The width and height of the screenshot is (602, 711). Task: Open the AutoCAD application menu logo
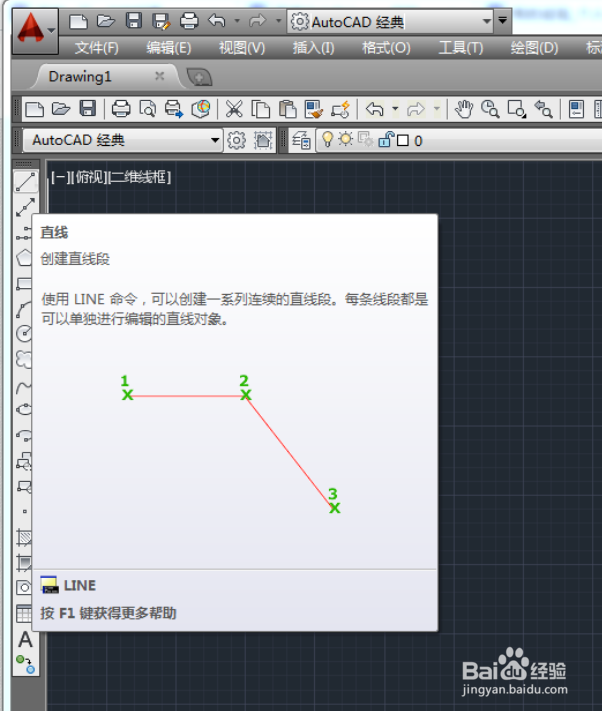tap(34, 30)
